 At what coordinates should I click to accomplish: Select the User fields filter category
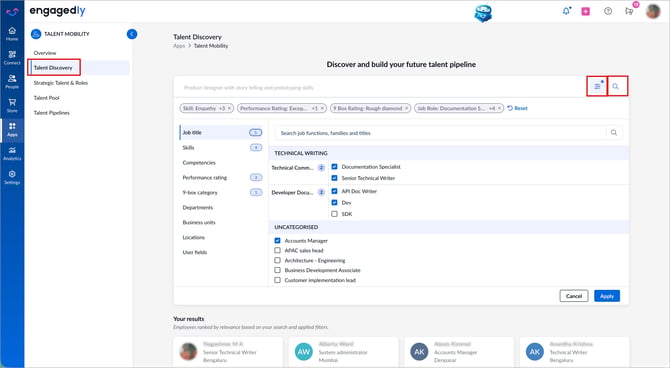pos(221,252)
